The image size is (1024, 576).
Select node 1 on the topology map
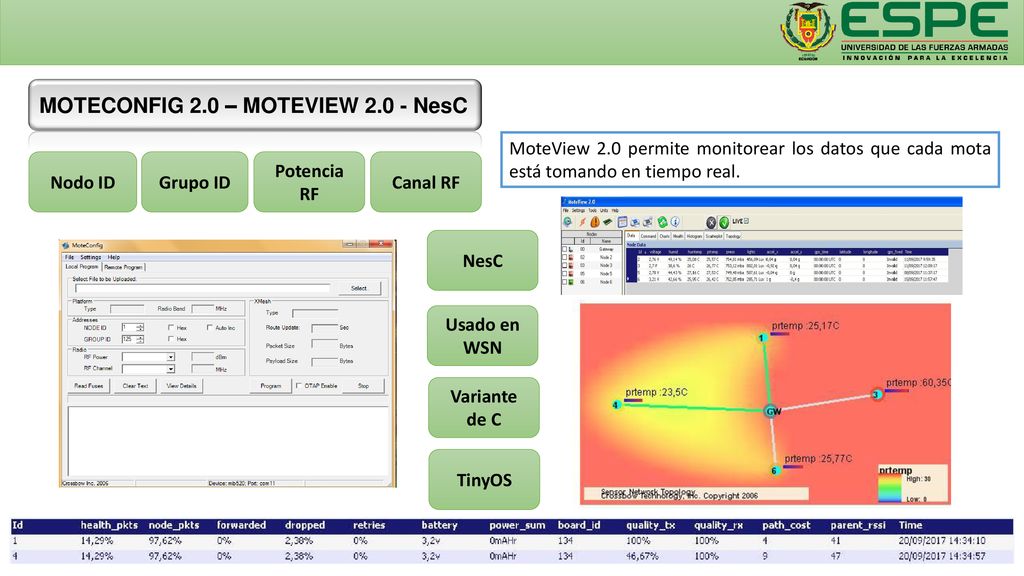(x=761, y=338)
